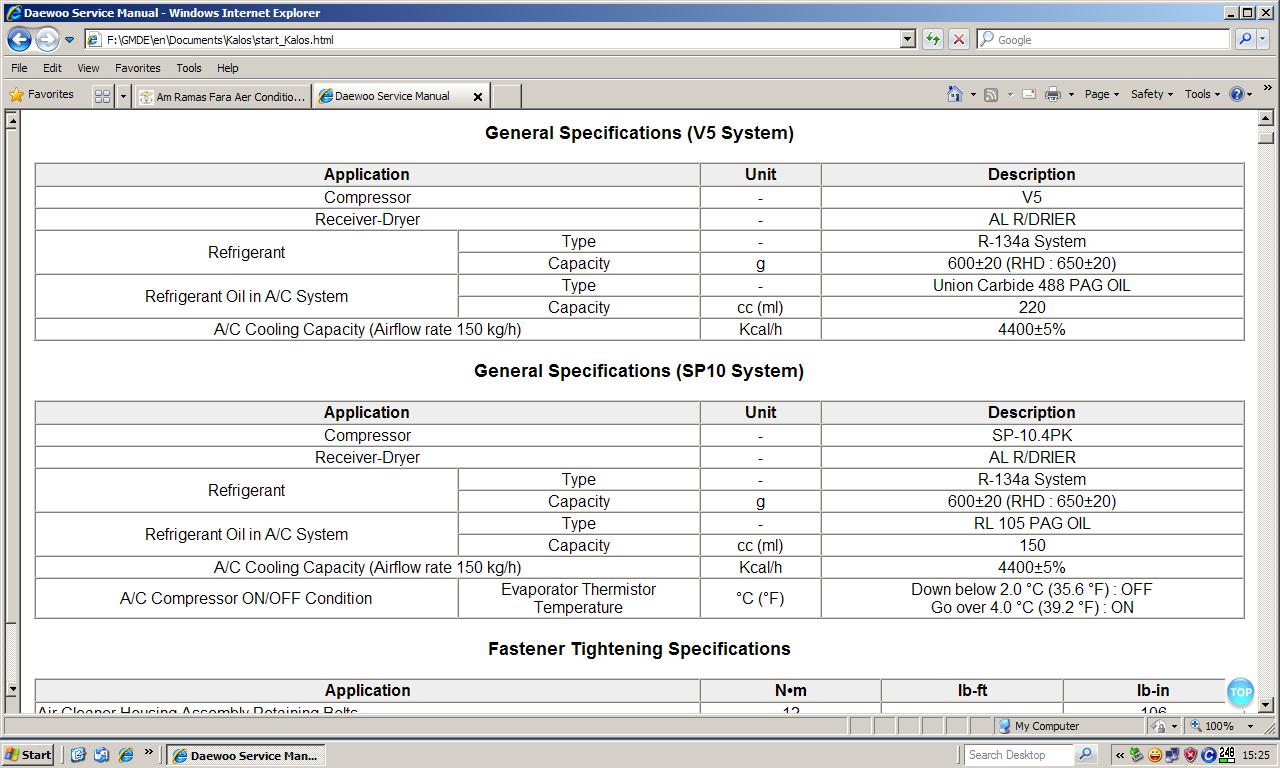Open the Home page icon

click(955, 94)
